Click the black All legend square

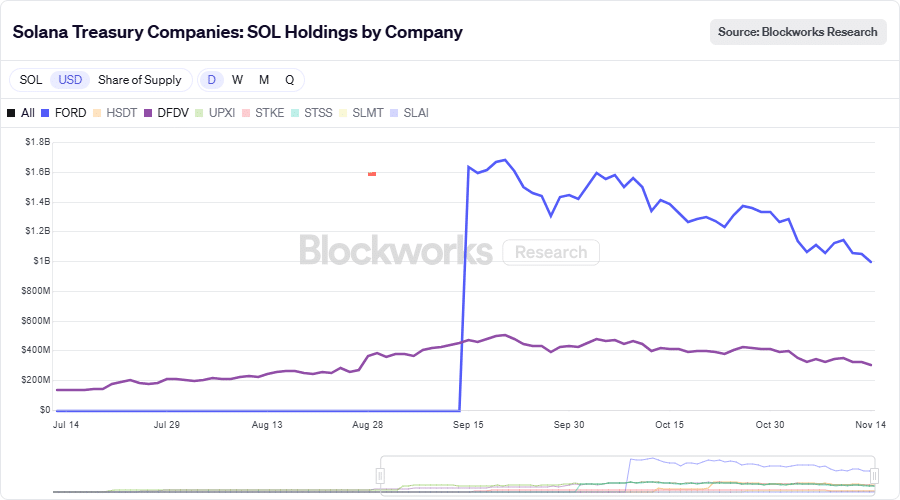(11, 113)
